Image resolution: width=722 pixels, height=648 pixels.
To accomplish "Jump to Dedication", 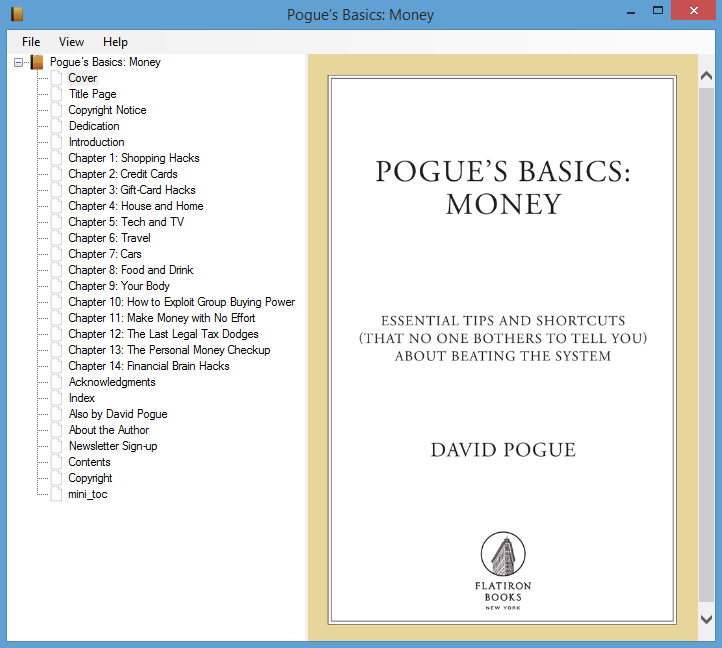I will (94, 126).
